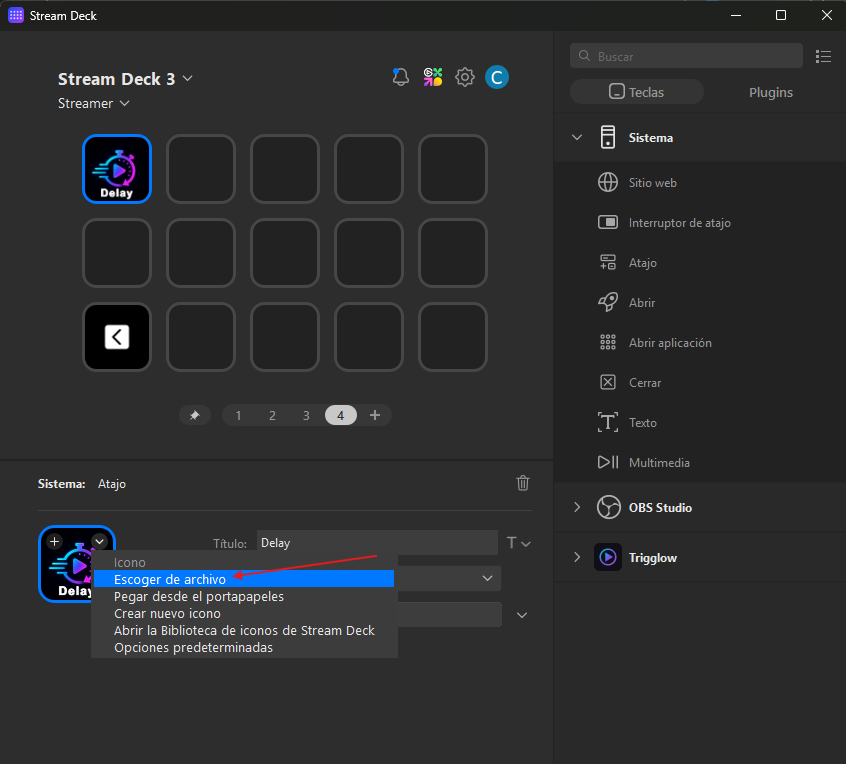The width and height of the screenshot is (846, 764).
Task: Open the dropdown below the title field
Action: [487, 578]
